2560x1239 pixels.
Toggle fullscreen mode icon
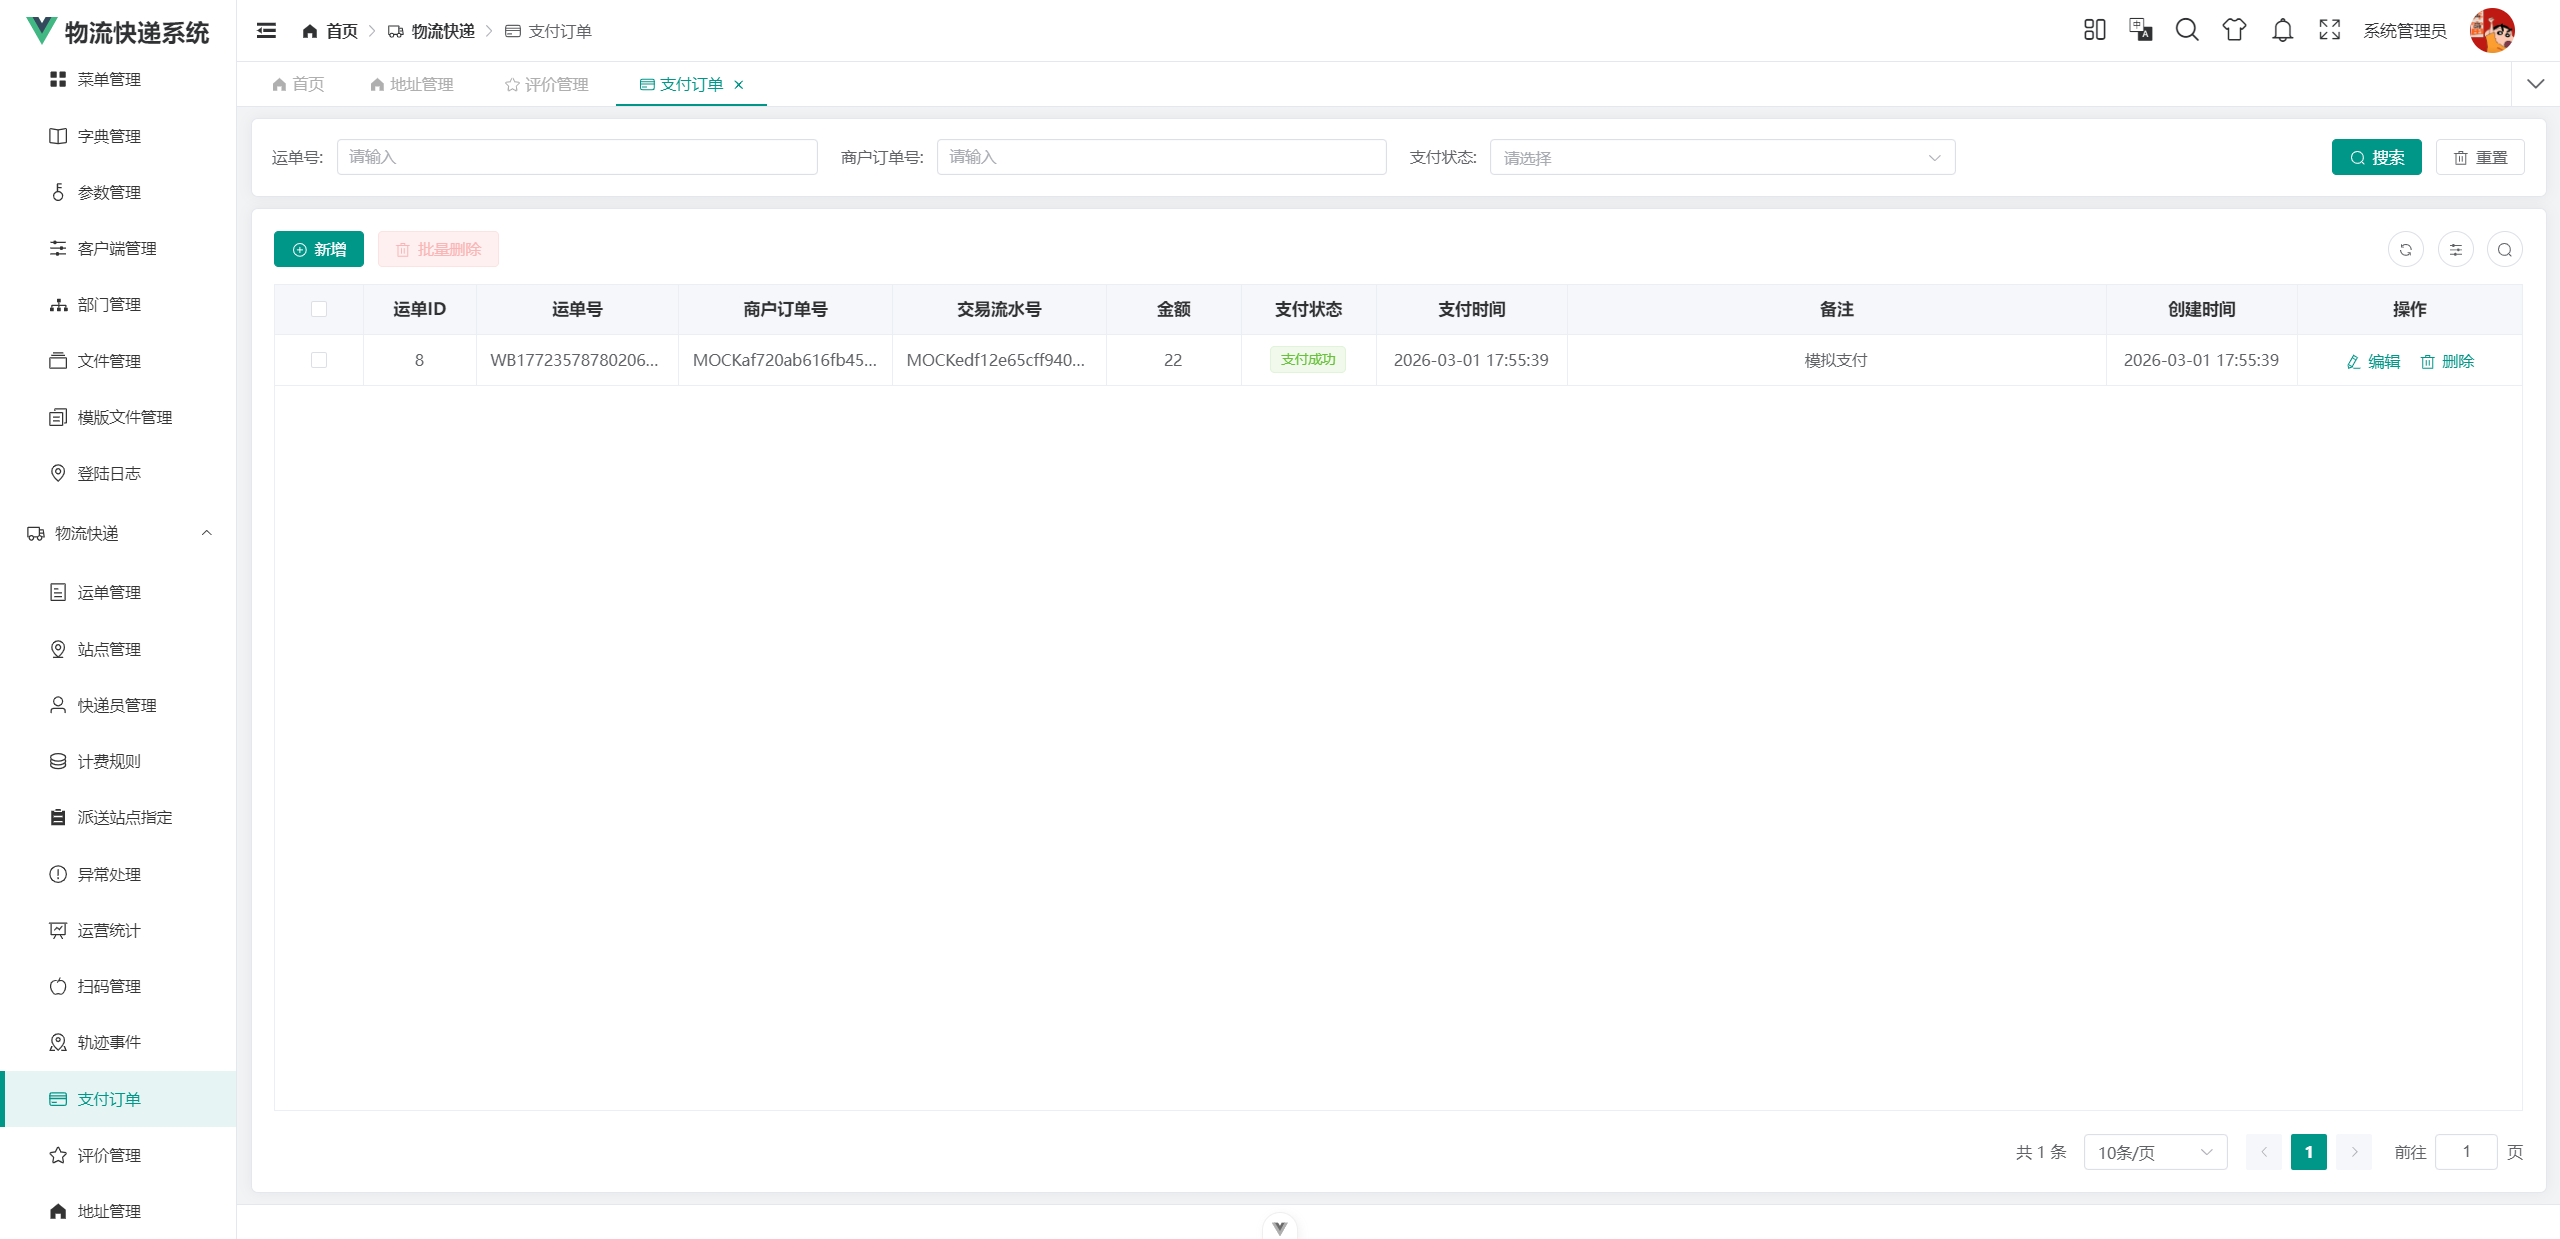(x=2330, y=31)
